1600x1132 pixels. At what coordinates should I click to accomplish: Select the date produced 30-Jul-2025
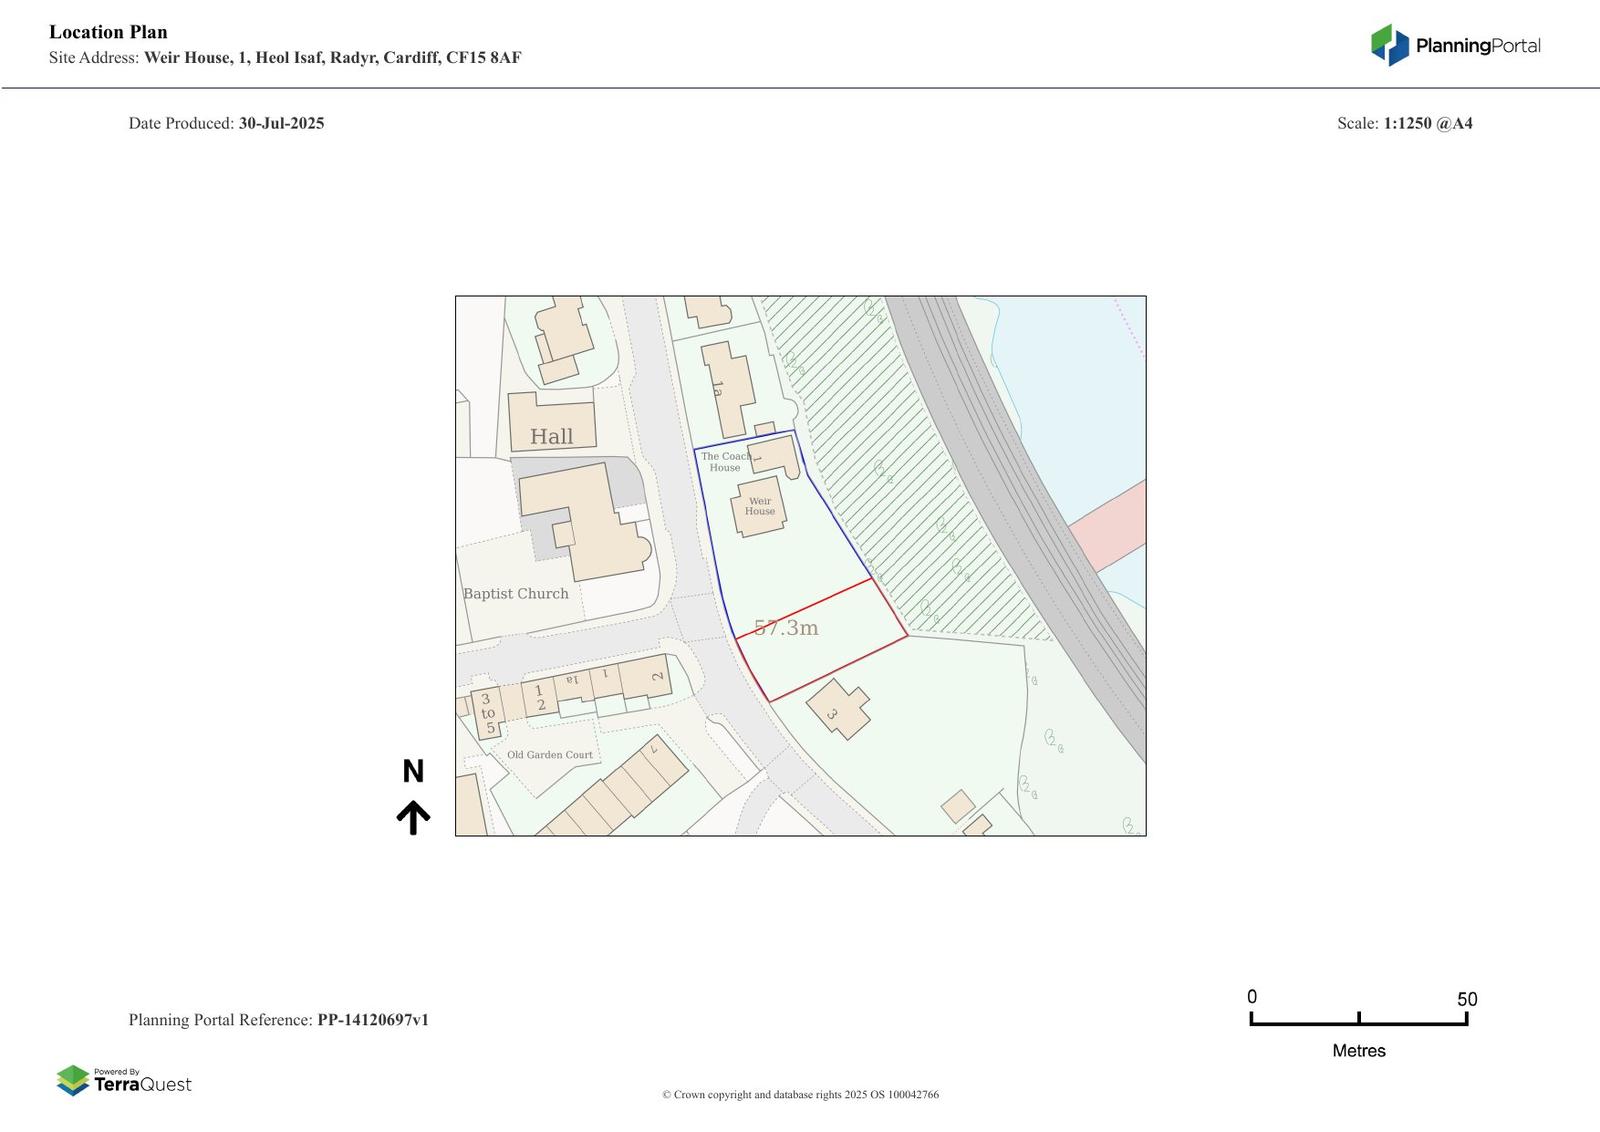click(x=281, y=124)
